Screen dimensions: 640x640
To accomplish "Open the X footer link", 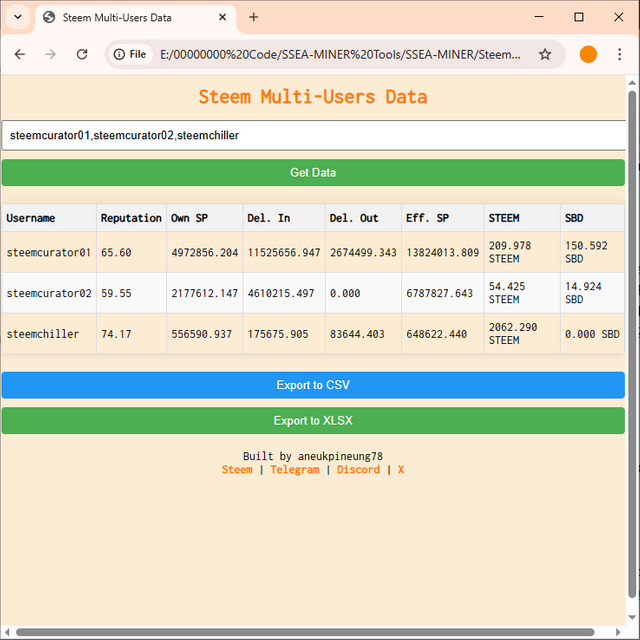I will [x=401, y=469].
